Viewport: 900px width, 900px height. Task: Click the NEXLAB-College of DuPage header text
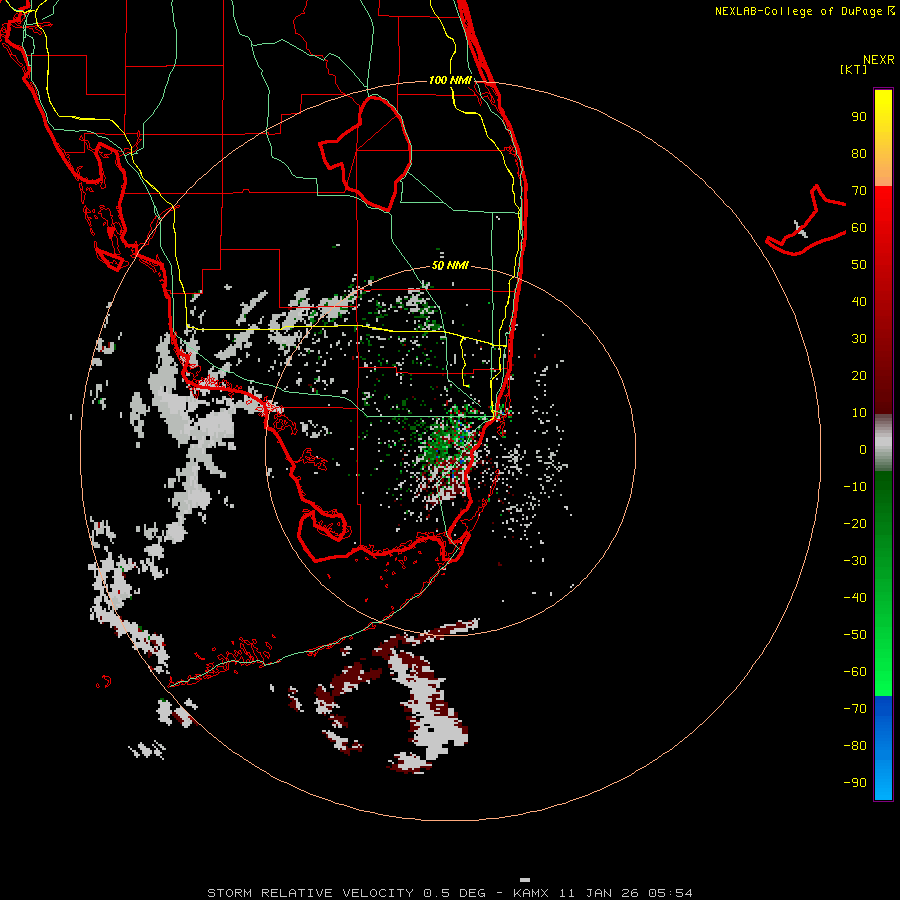(x=804, y=11)
